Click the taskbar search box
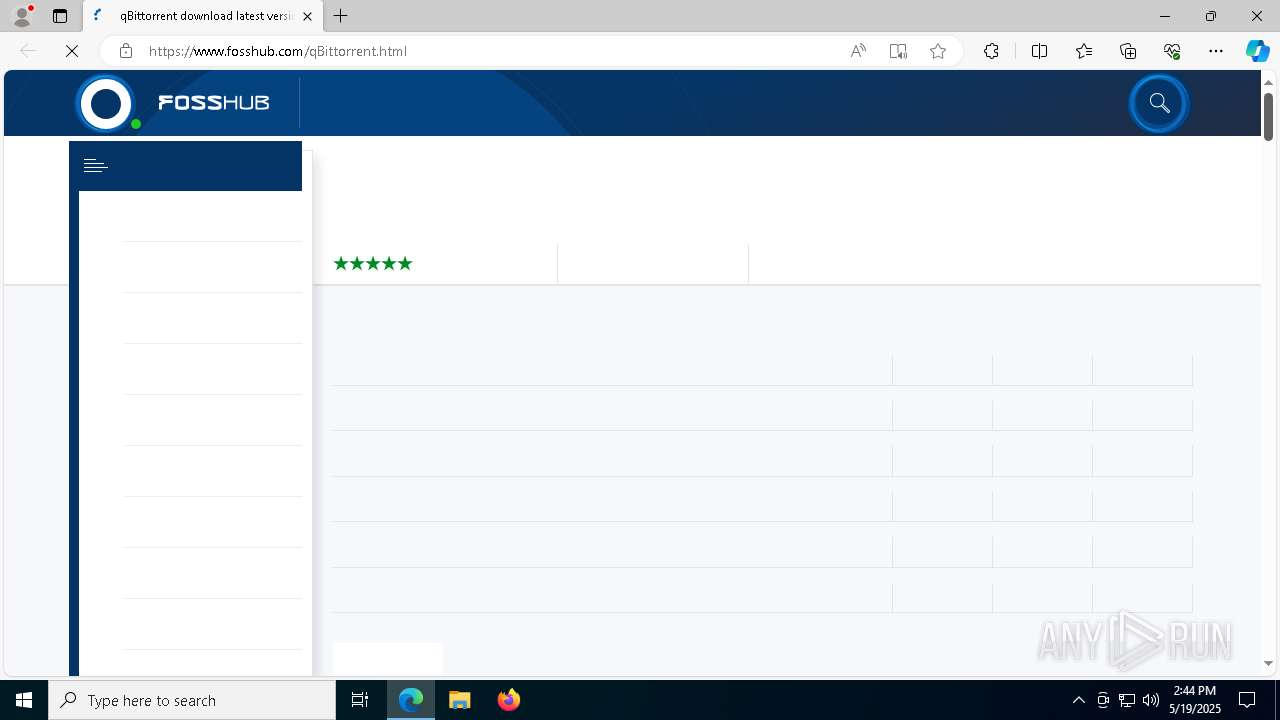This screenshot has height=720, width=1280. [192, 700]
